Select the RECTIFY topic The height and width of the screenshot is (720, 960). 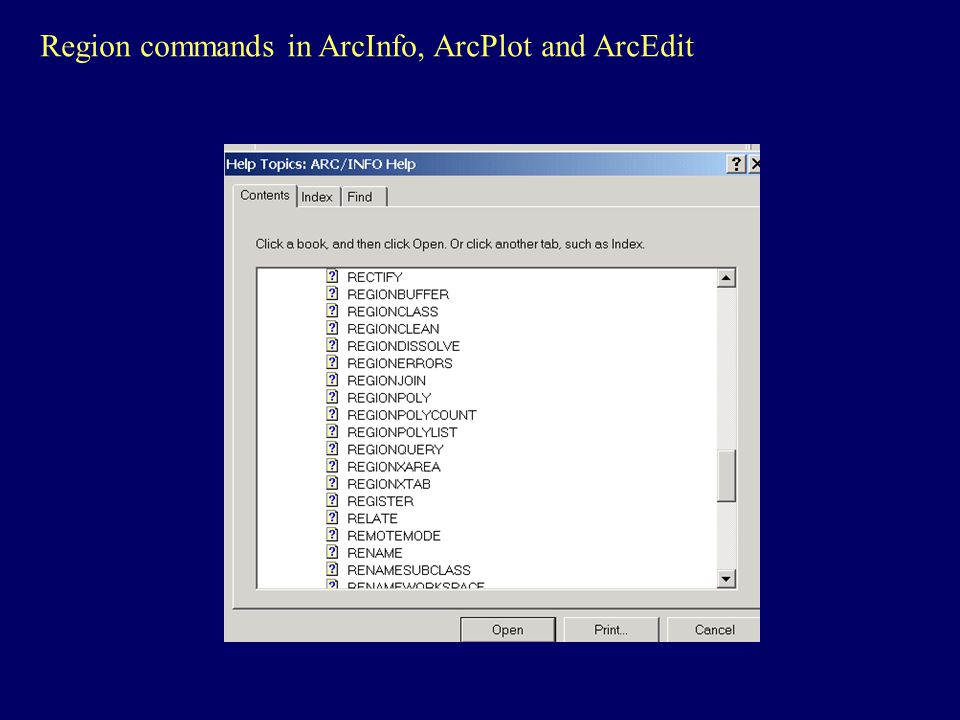click(x=375, y=277)
